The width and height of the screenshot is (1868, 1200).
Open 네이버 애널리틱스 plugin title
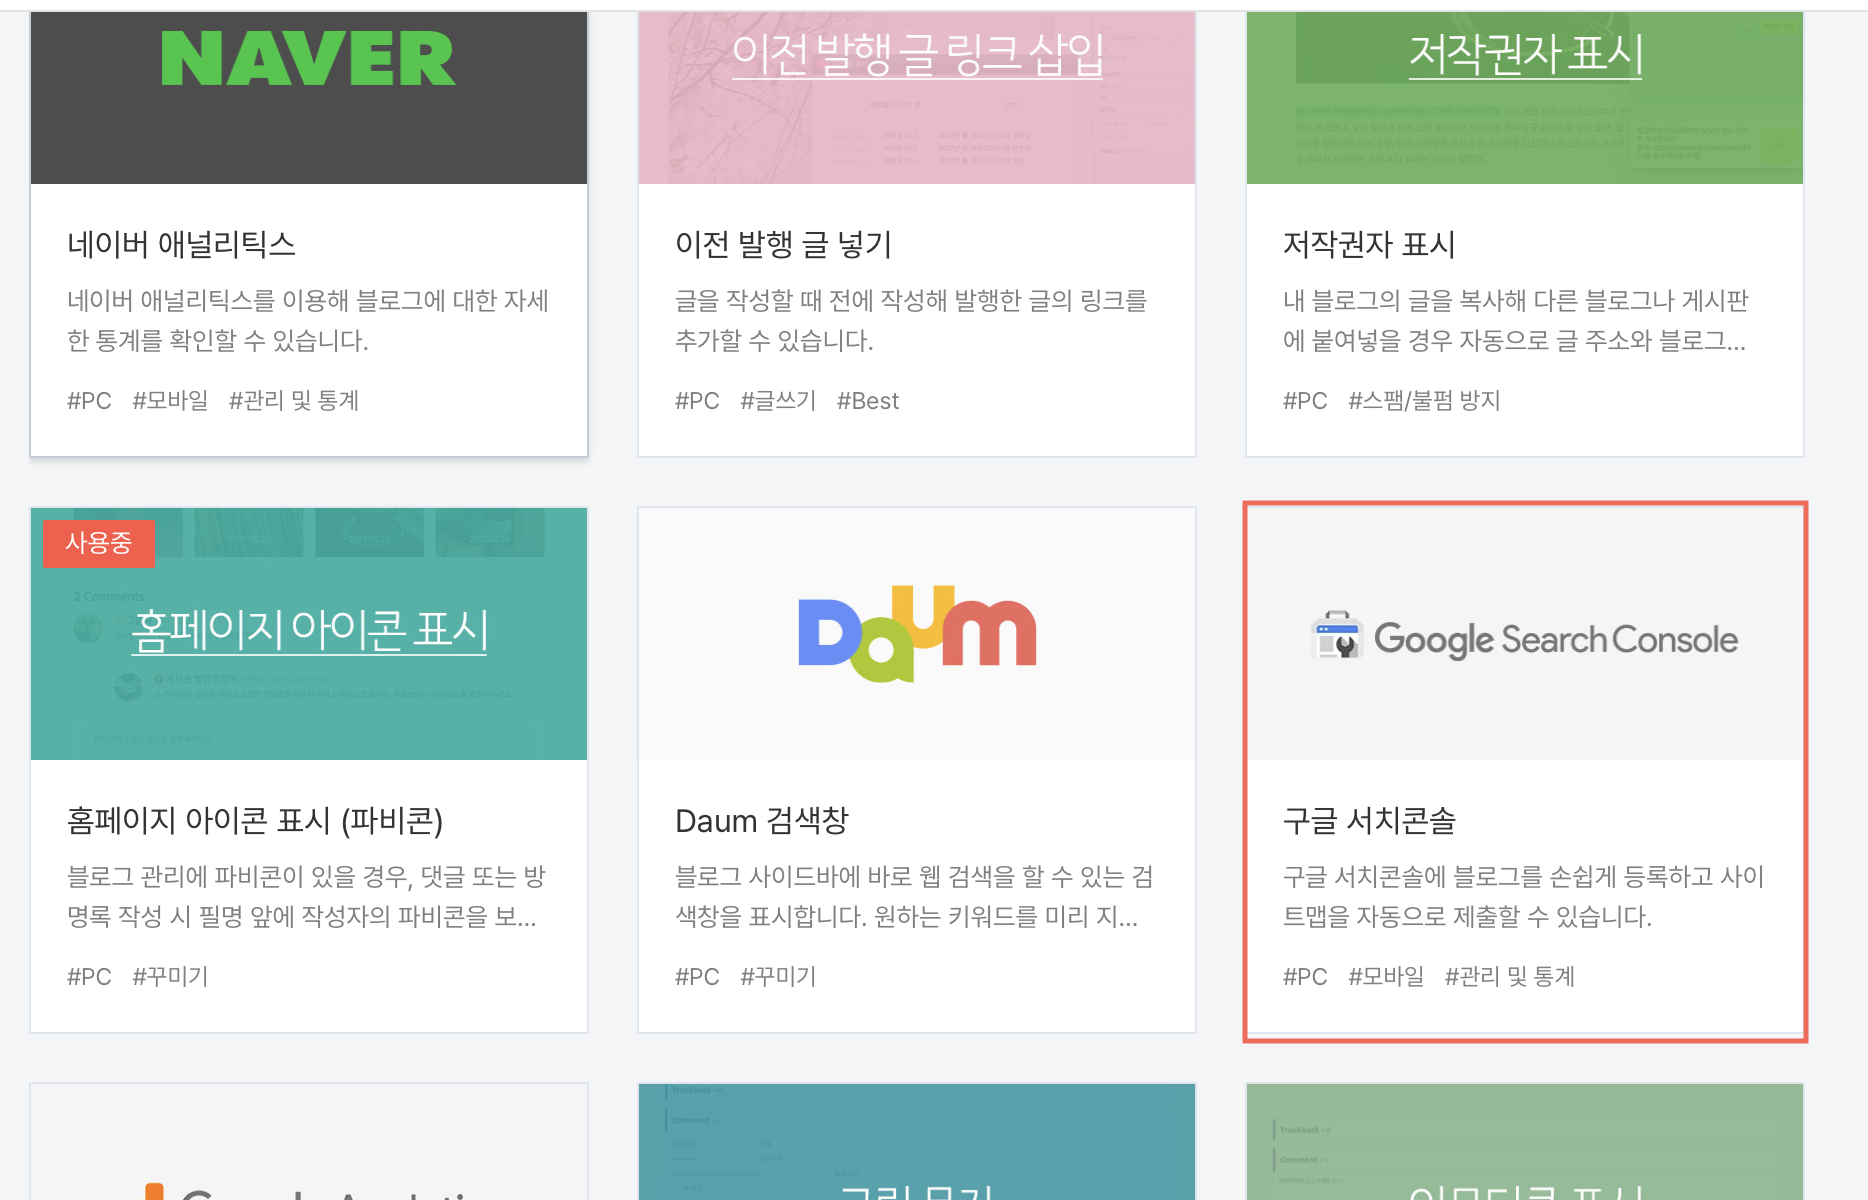[x=181, y=244]
